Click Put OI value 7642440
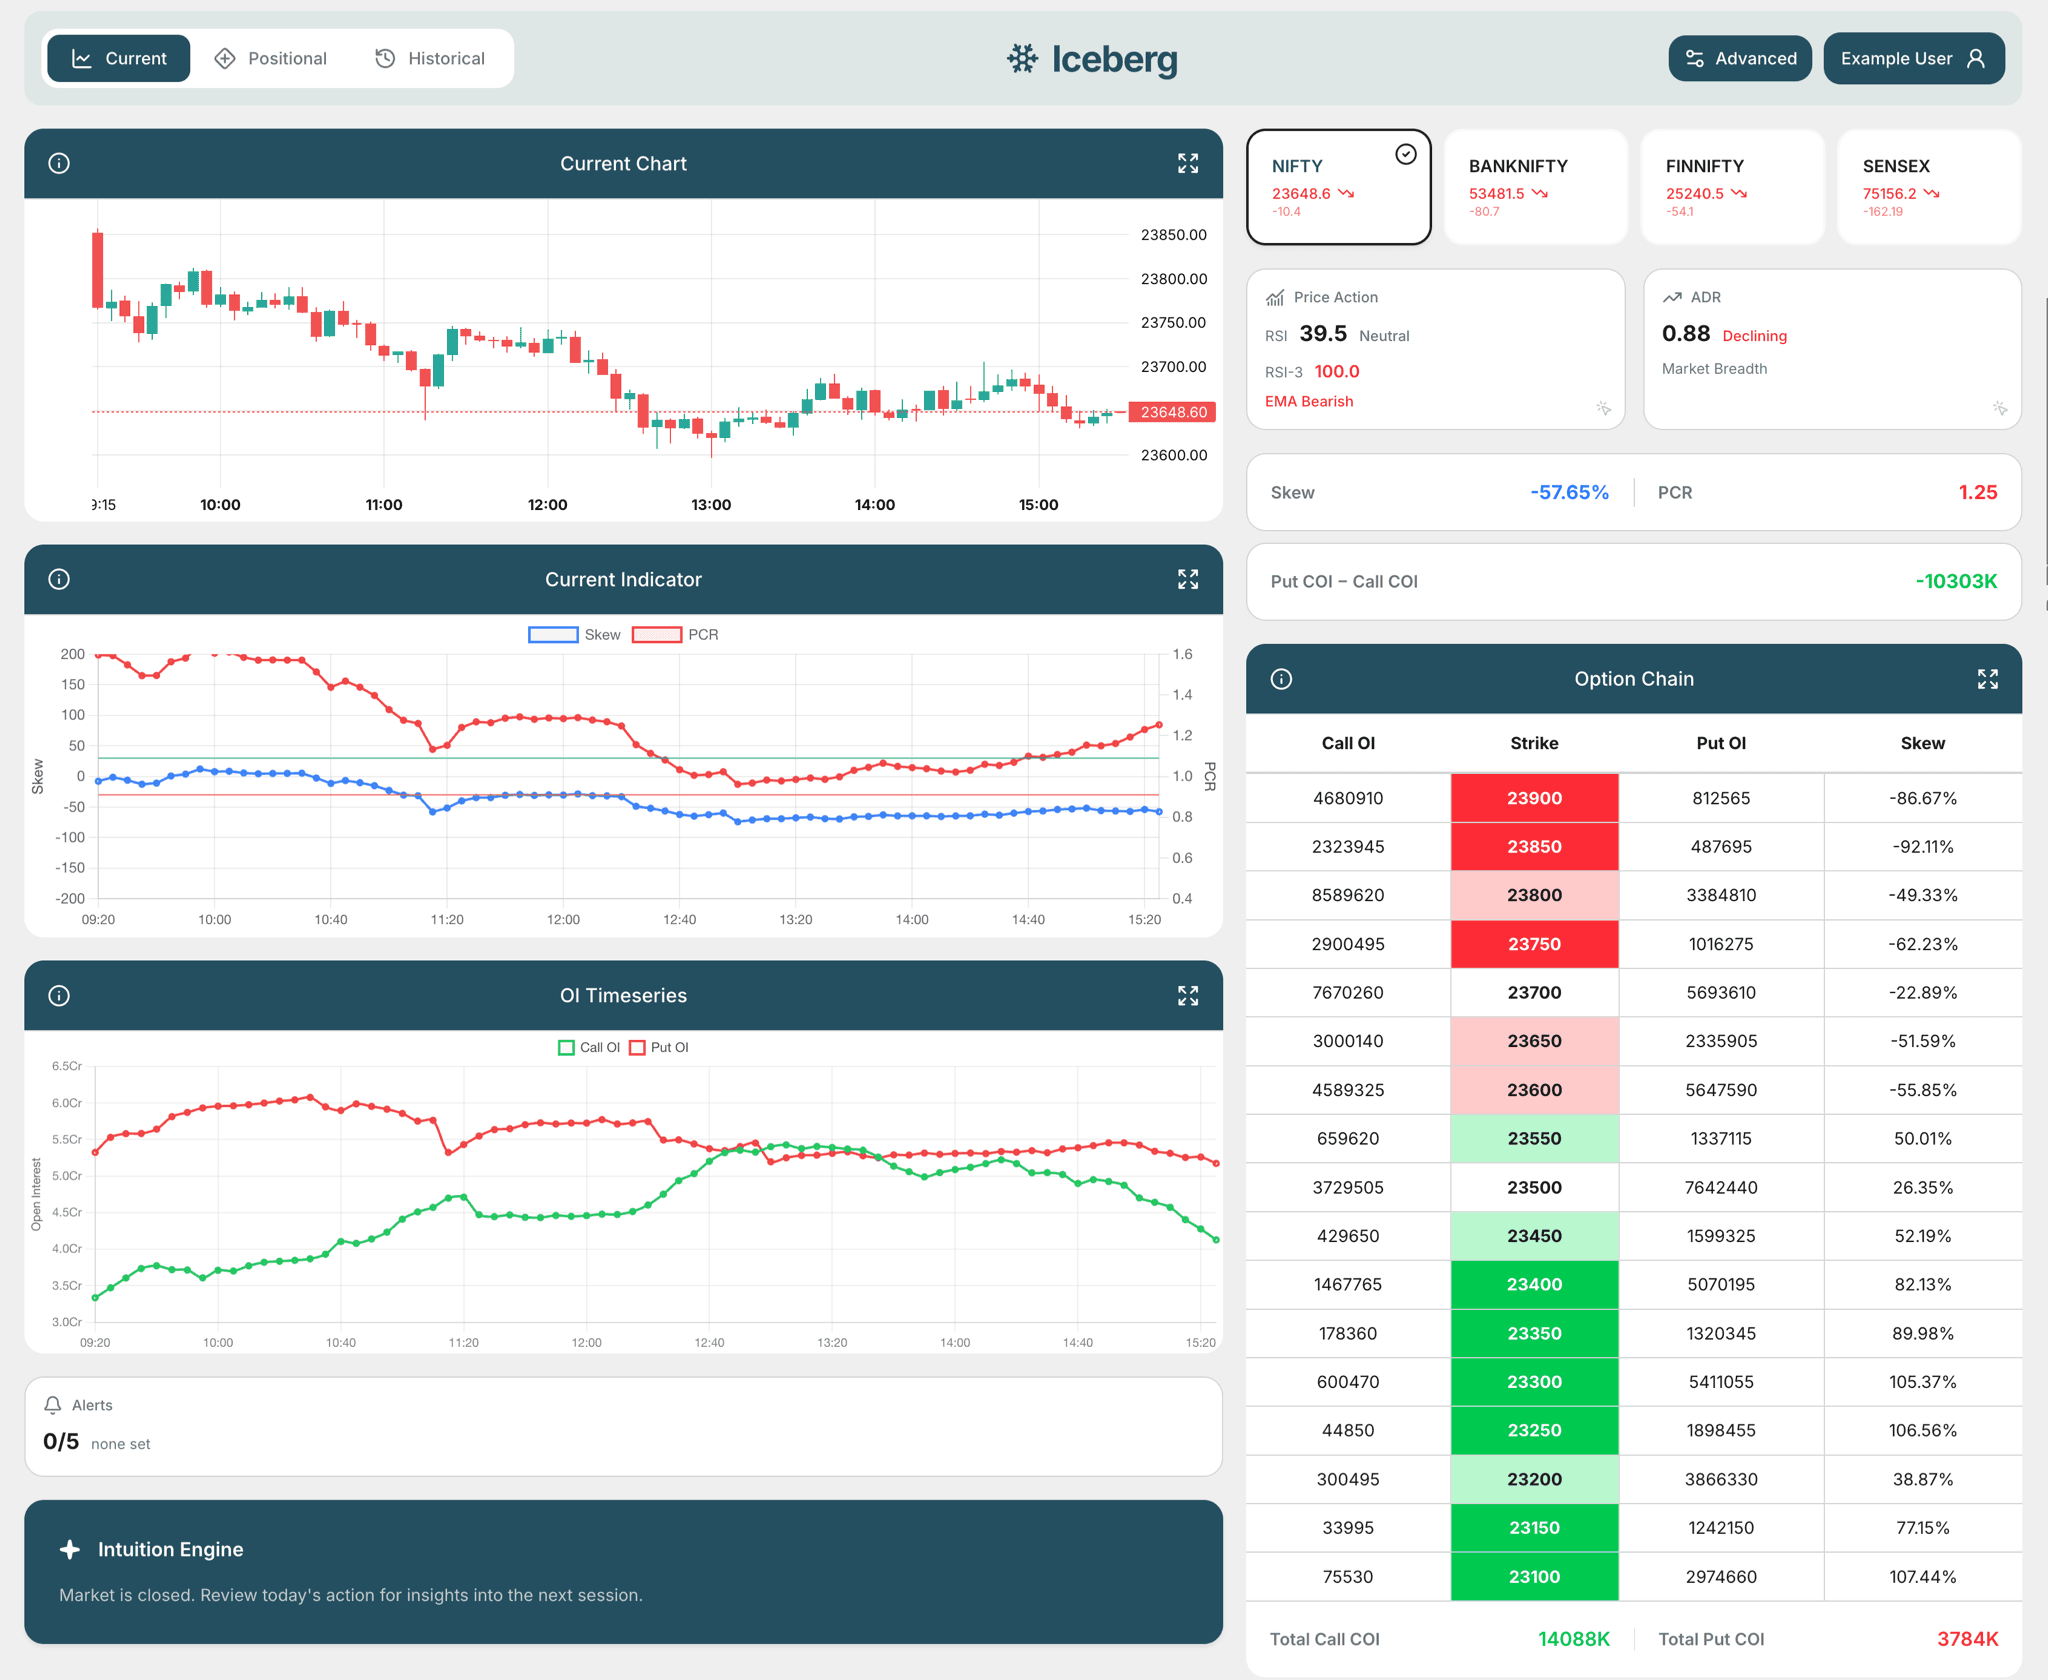Screen dimensions: 2048x1680 pos(1721,1187)
